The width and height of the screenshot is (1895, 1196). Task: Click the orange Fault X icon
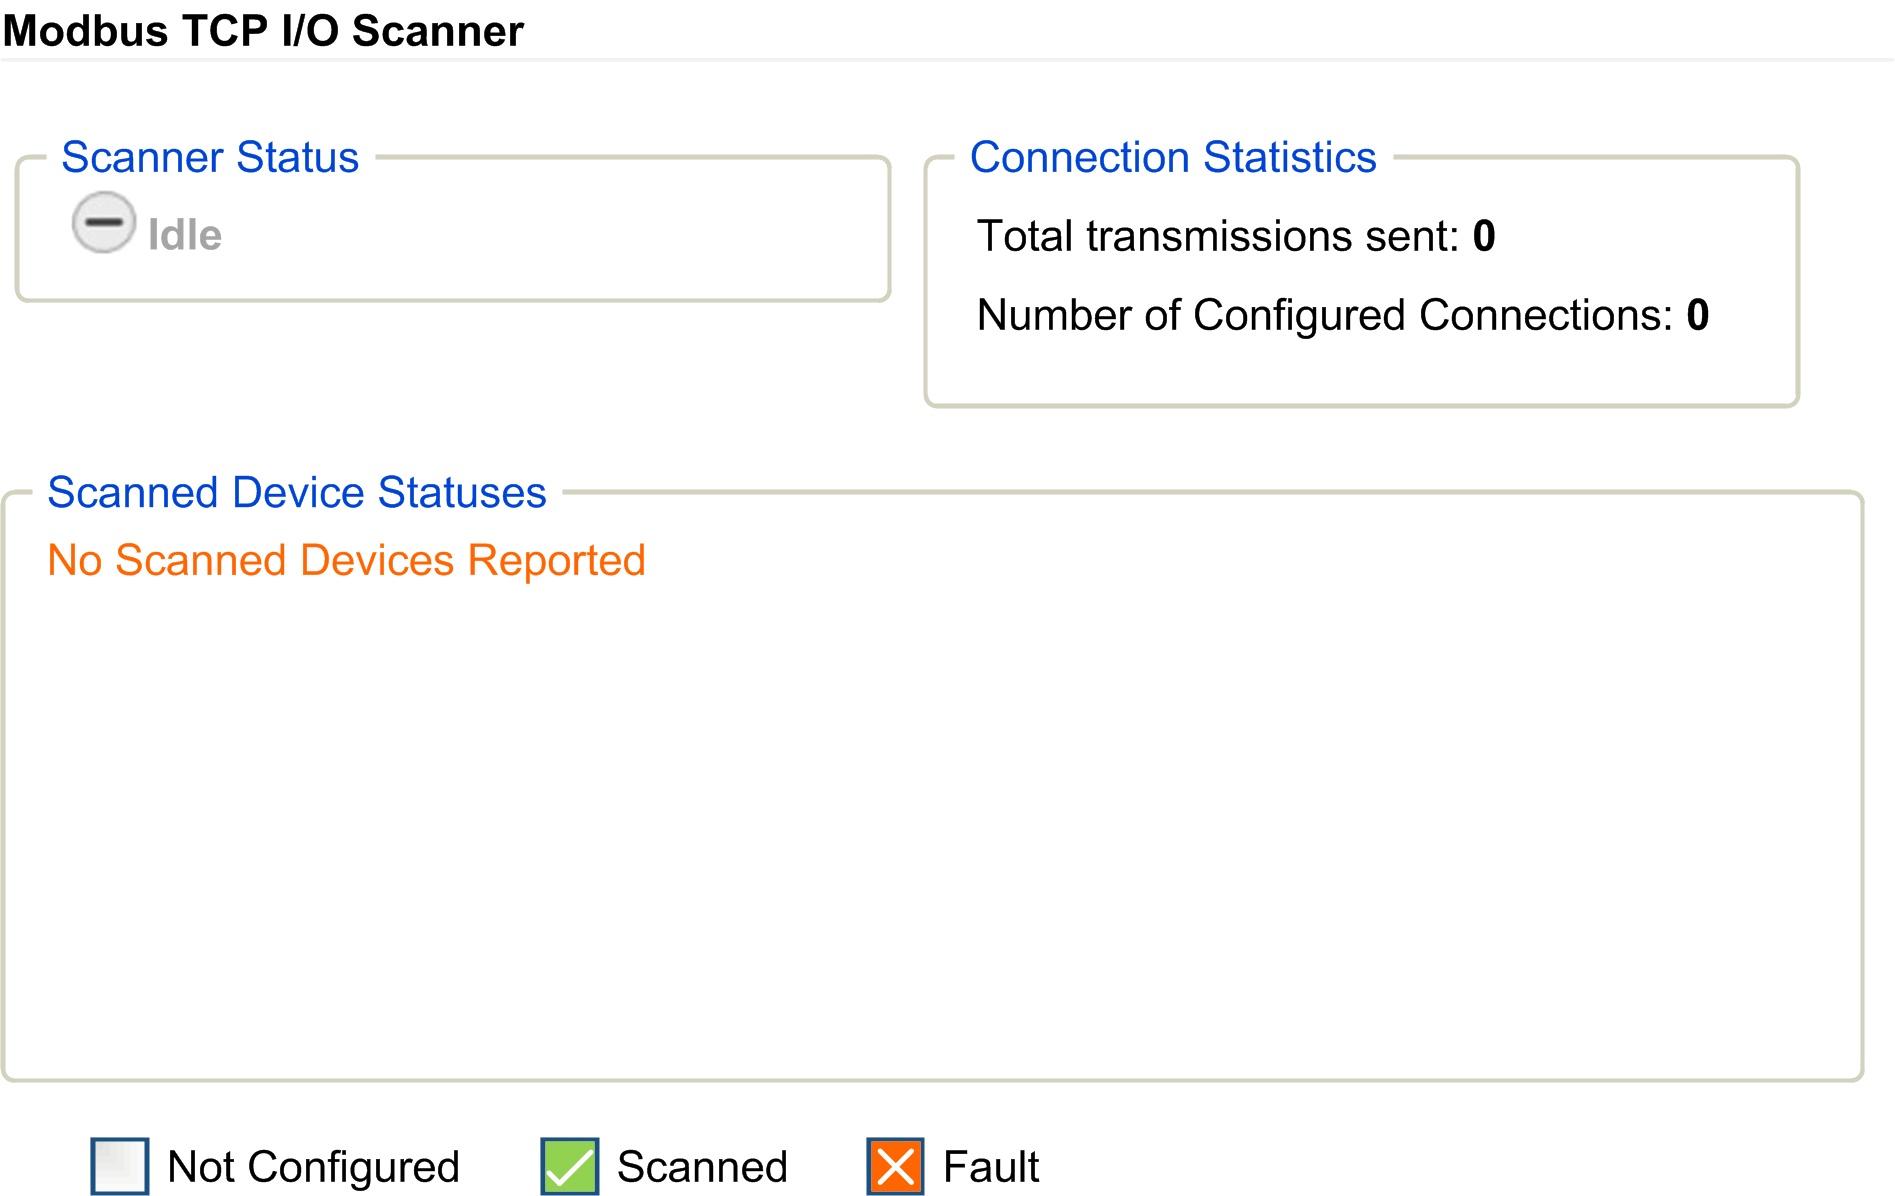[x=895, y=1165]
